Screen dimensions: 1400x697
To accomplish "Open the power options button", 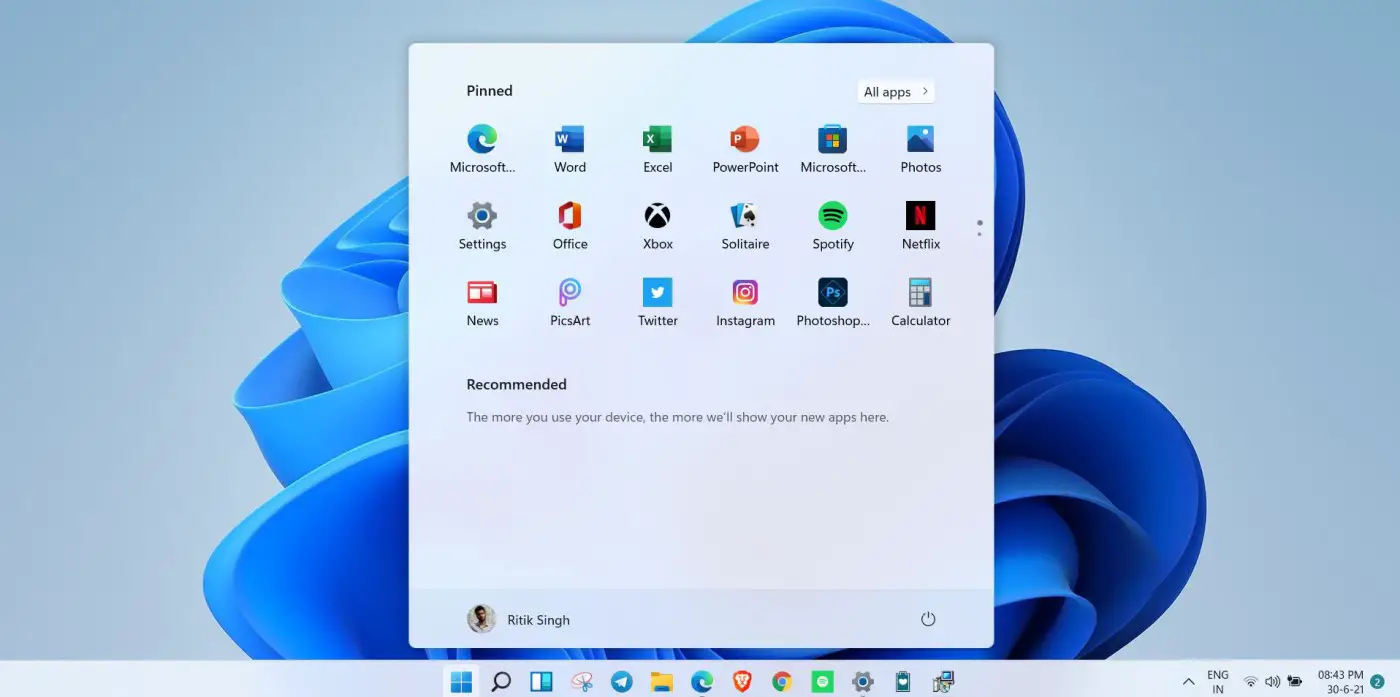I will point(928,619).
